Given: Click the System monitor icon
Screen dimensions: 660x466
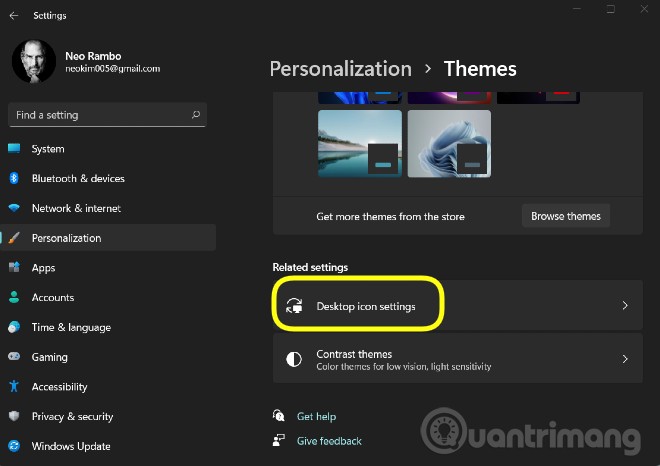Looking at the screenshot, I should 14,149.
